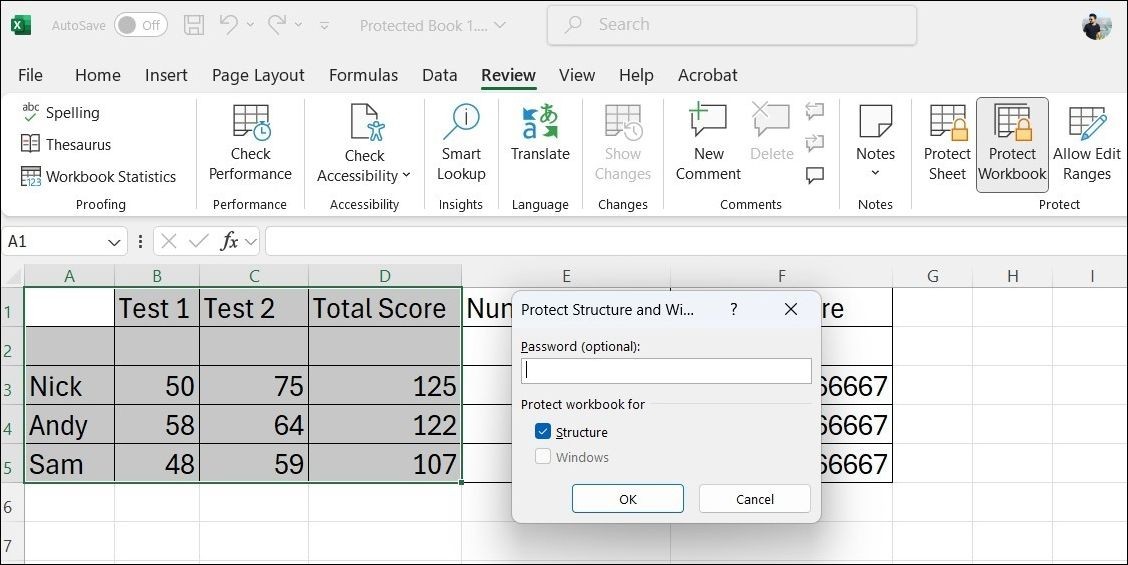The width and height of the screenshot is (1128, 565).
Task: Select the Data tab
Action: pos(440,75)
